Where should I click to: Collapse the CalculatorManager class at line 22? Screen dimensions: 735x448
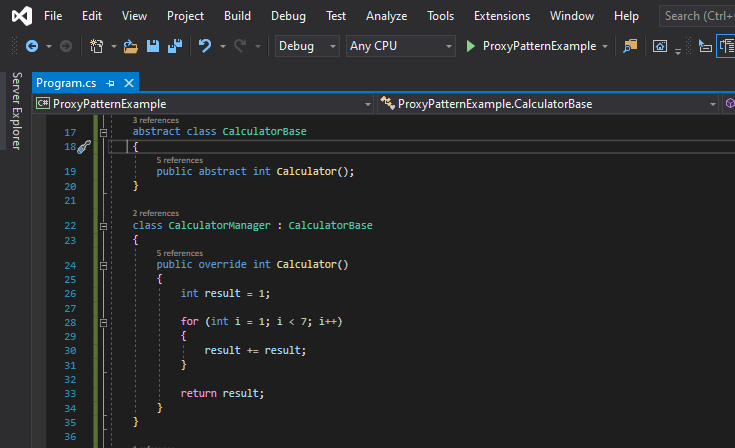(104, 226)
